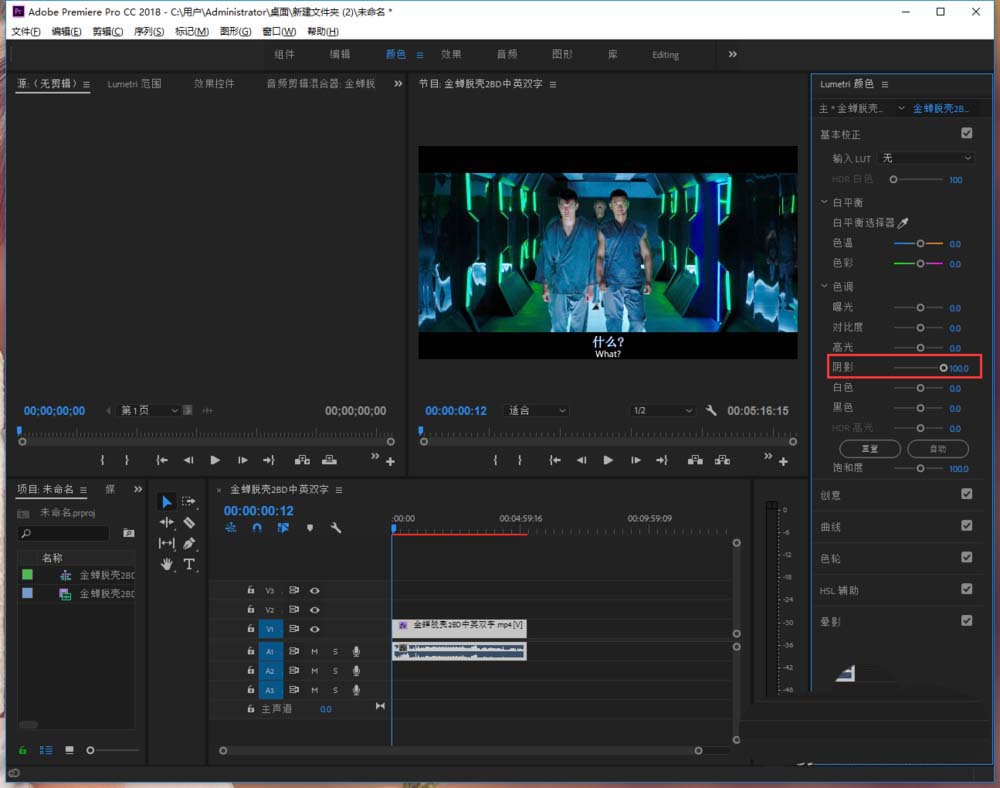Screen dimensions: 1000x788
Task: Click the 自动 button
Action: (937, 449)
